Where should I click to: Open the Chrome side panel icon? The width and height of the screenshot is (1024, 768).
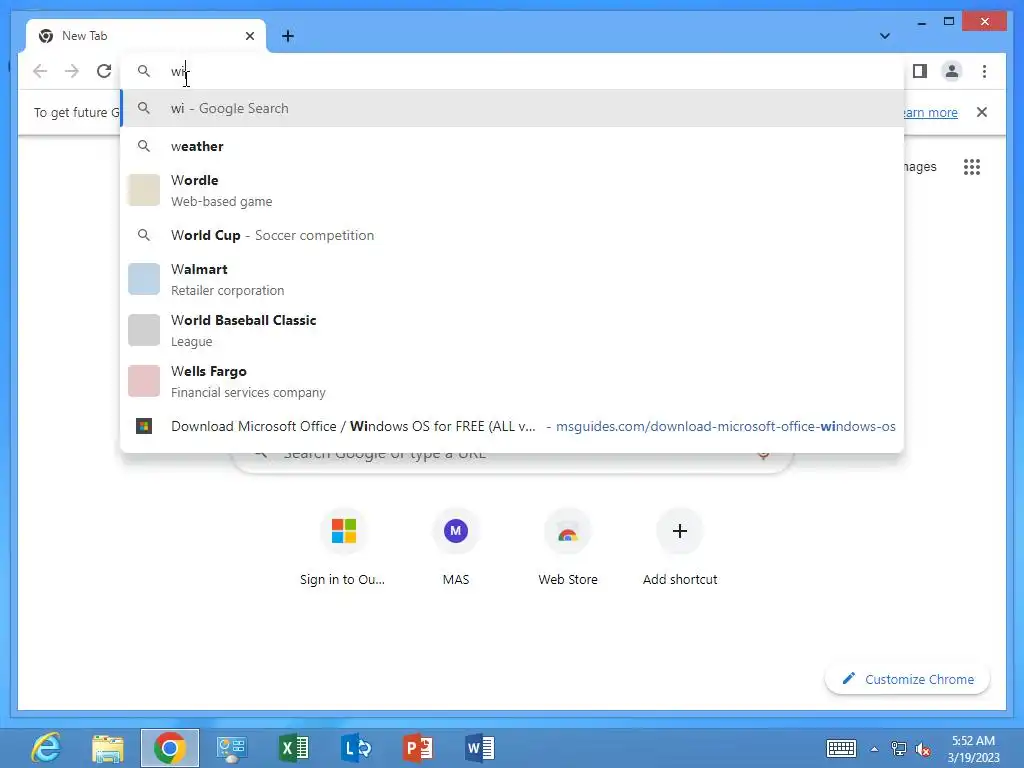(920, 71)
